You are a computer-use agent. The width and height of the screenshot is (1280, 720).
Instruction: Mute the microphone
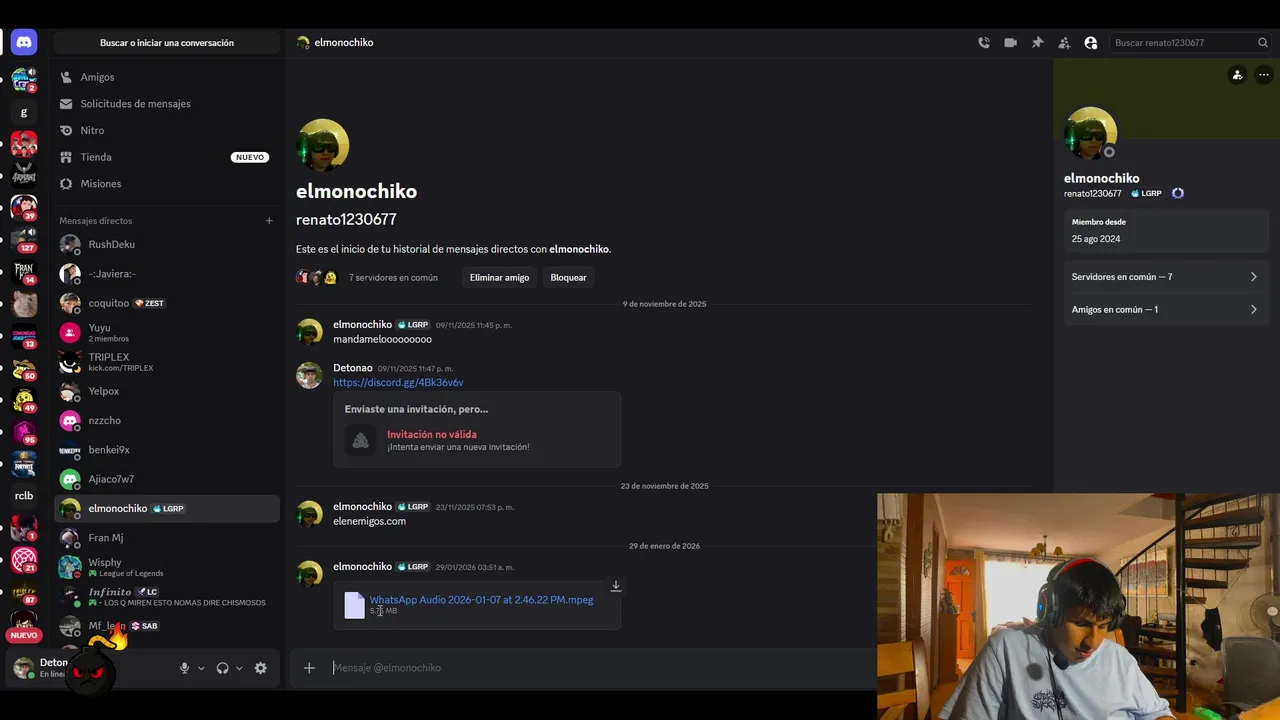(184, 668)
